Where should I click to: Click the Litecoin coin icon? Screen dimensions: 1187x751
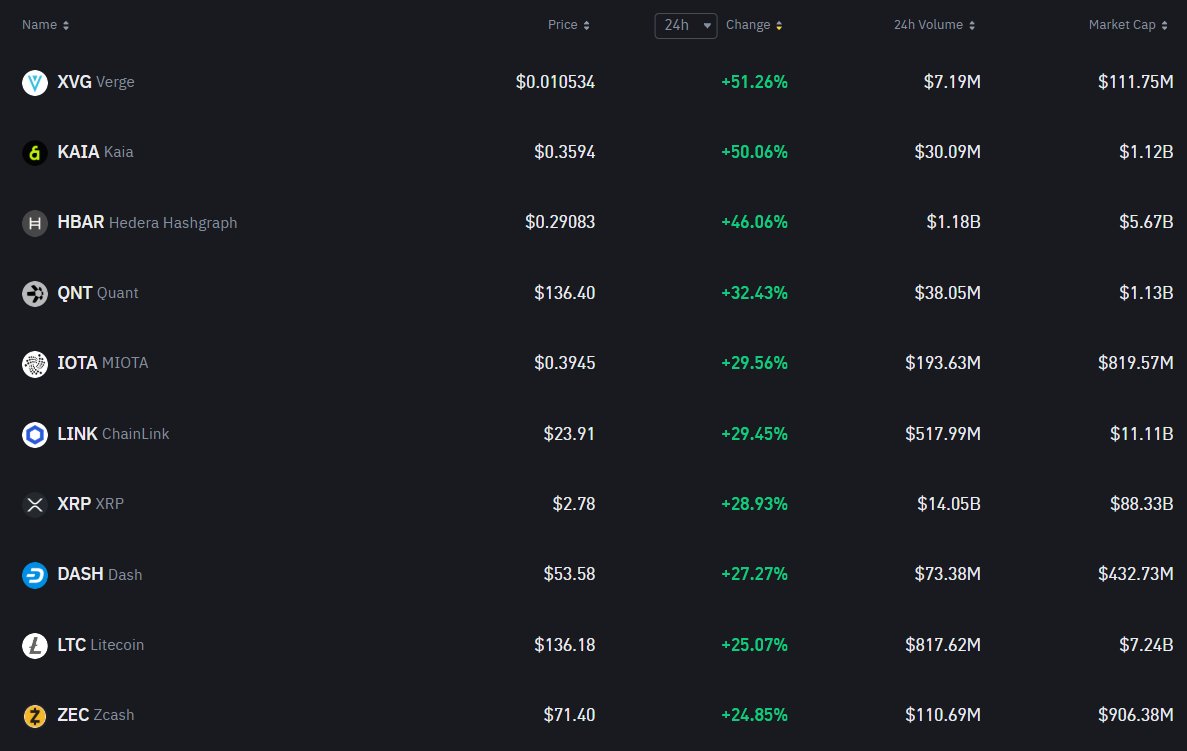click(x=35, y=646)
